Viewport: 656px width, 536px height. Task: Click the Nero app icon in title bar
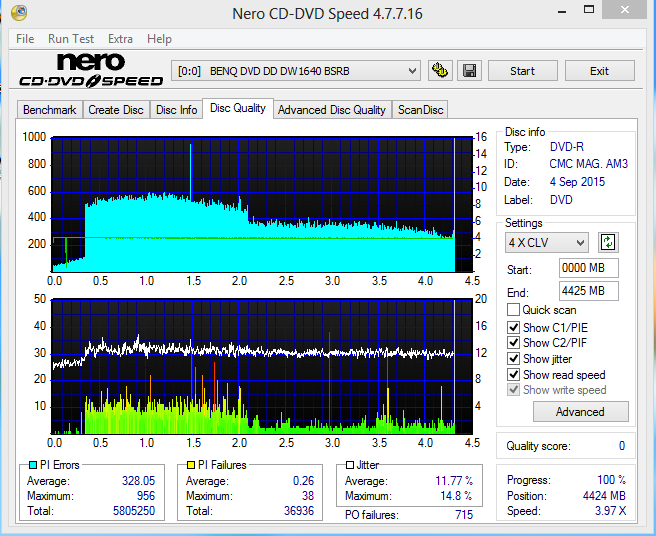pos(18,13)
